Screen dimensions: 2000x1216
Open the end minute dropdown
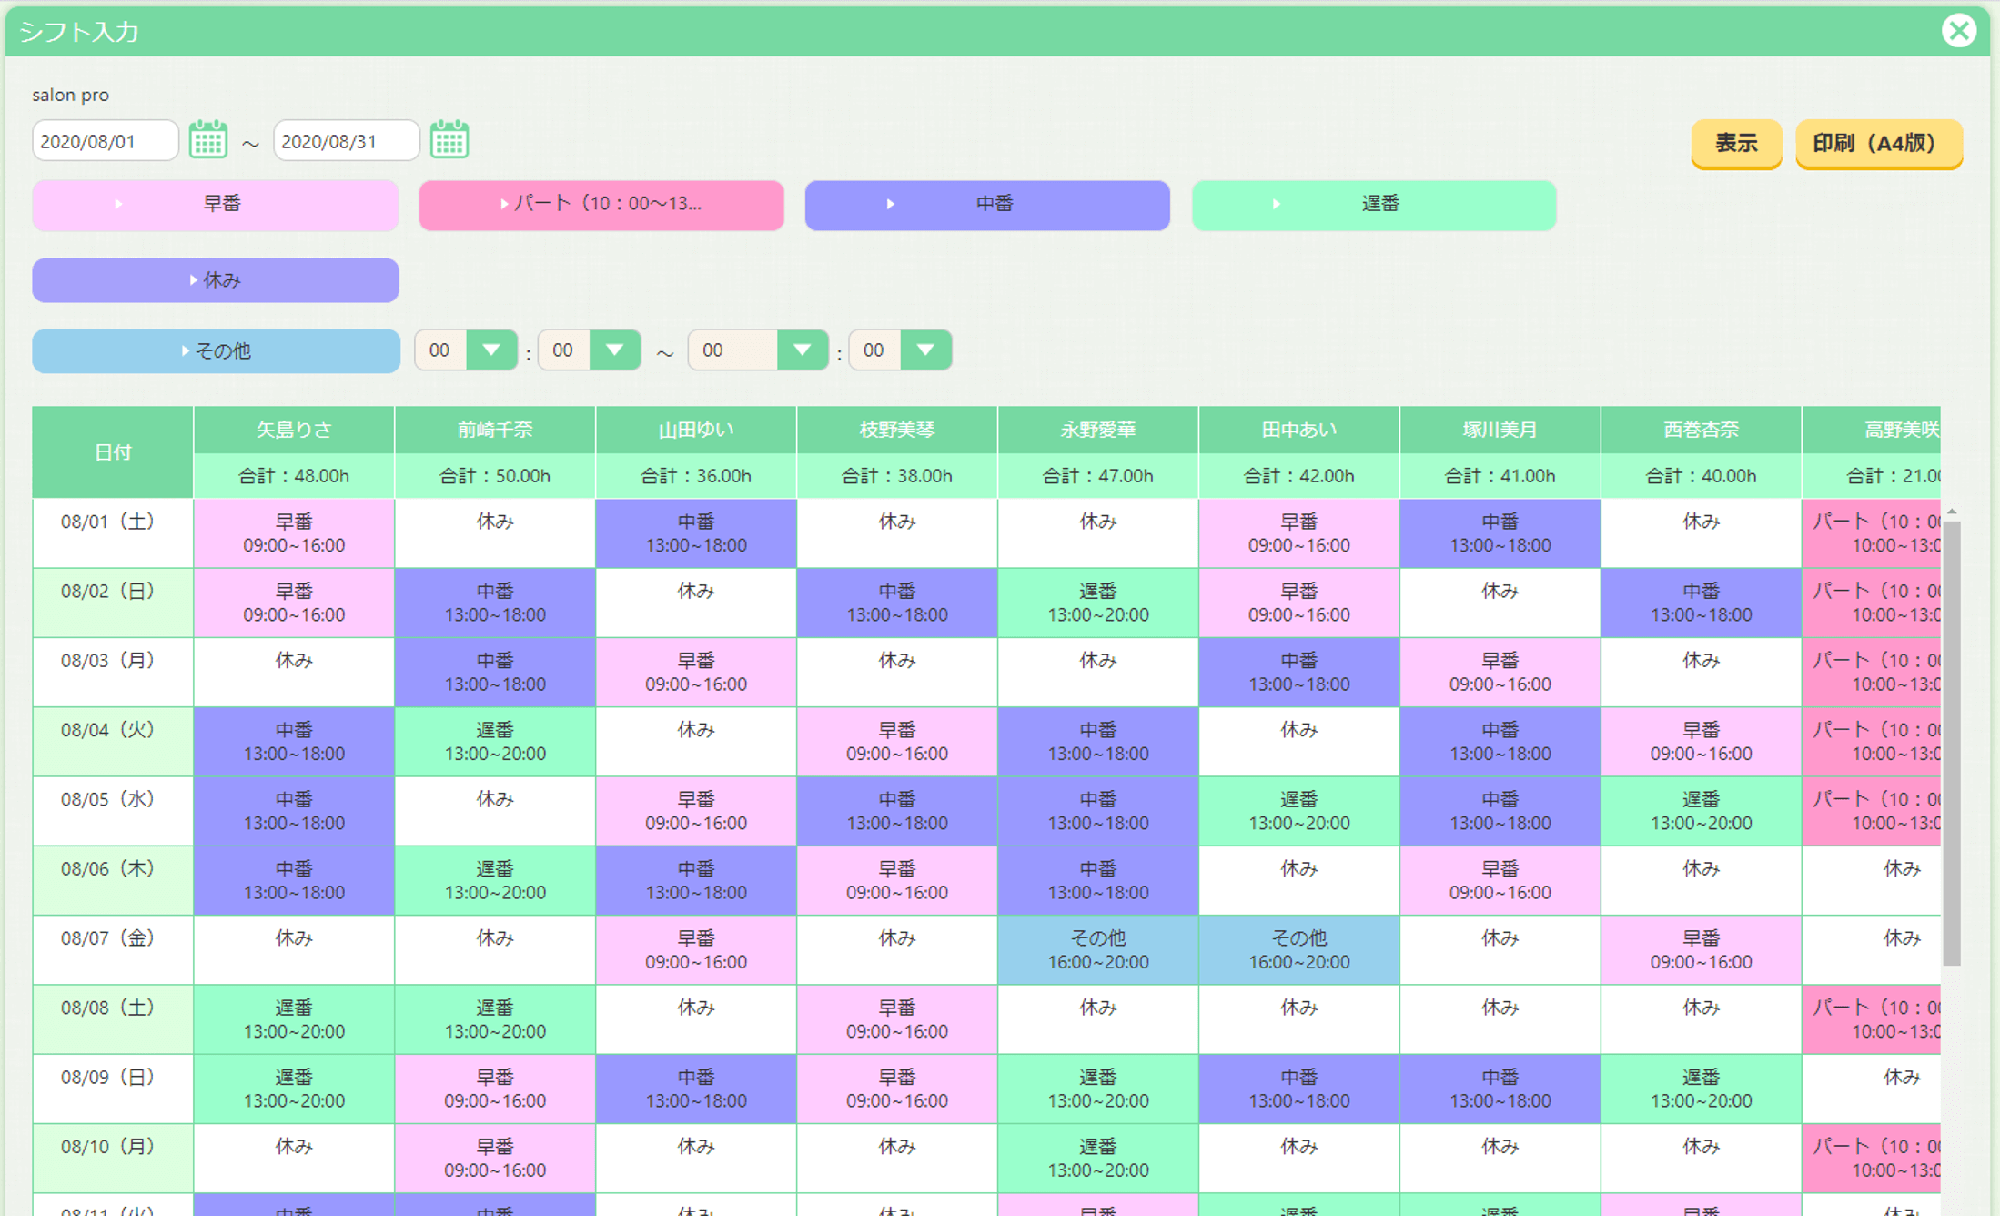pyautogui.click(x=925, y=350)
